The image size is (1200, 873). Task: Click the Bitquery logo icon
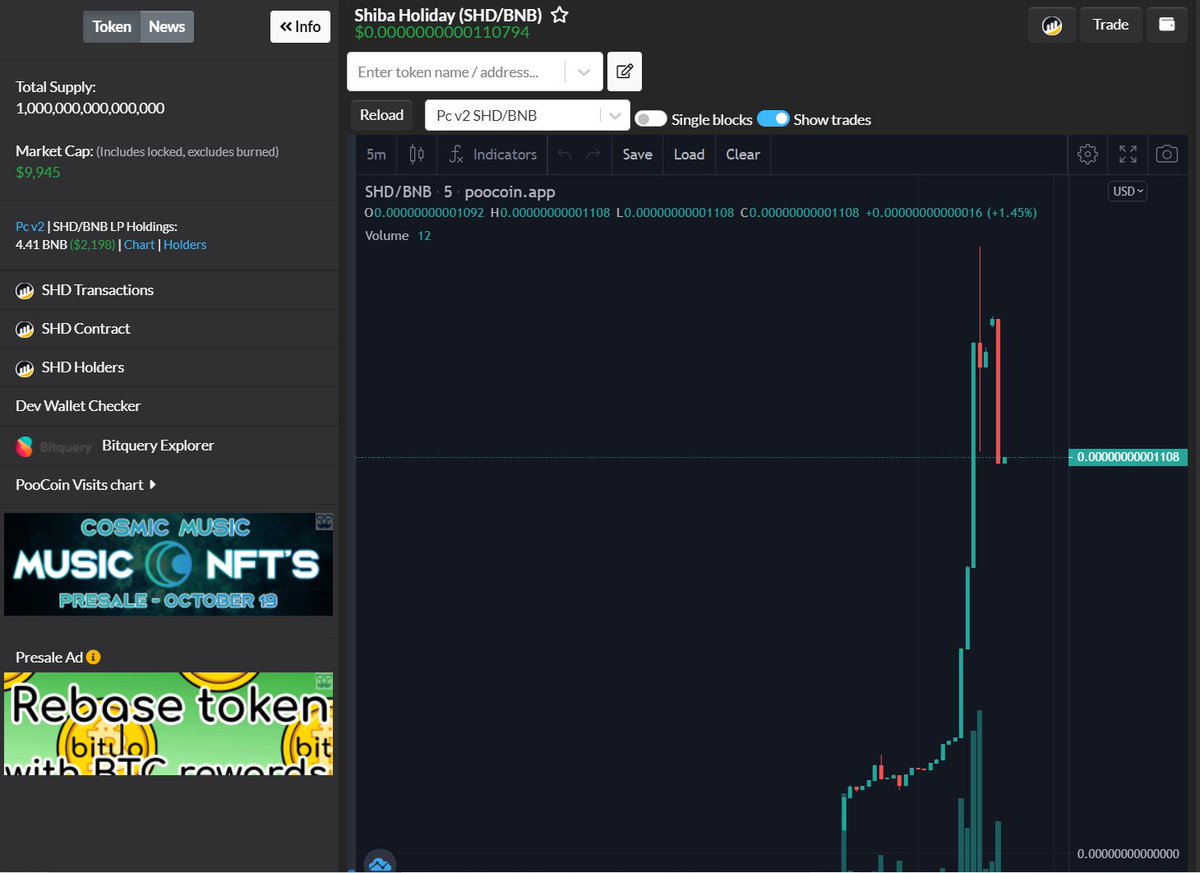click(x=25, y=446)
